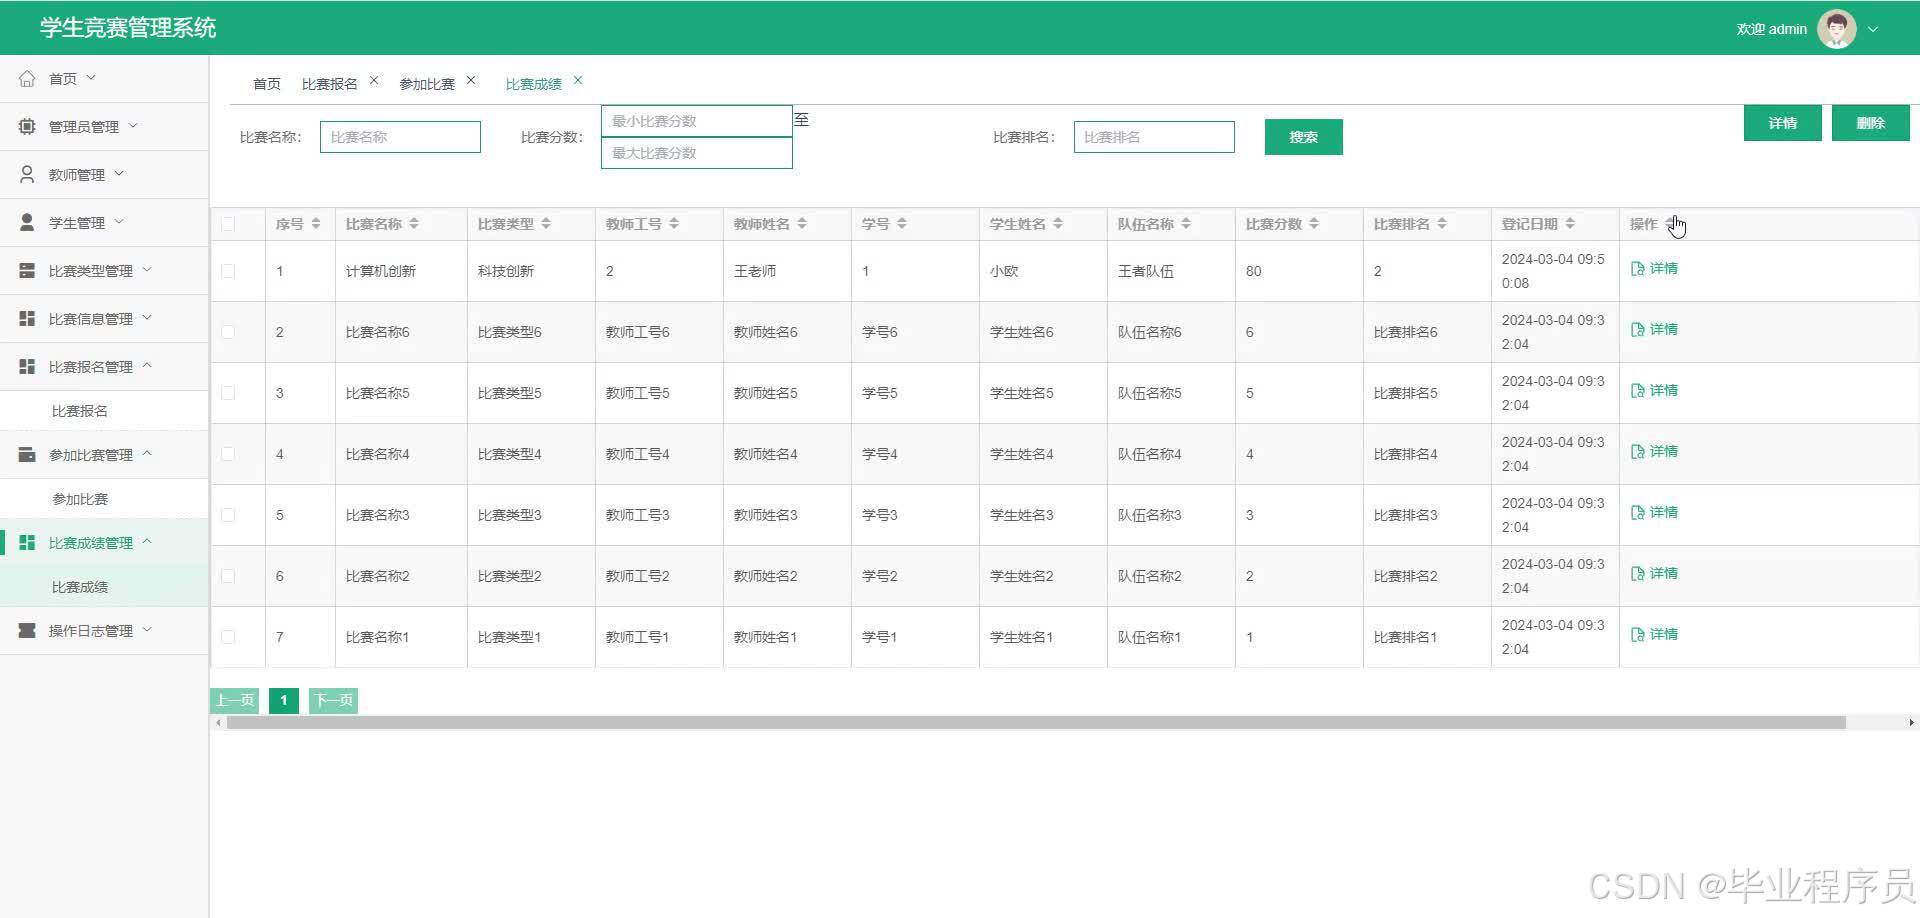The image size is (1920, 918).
Task: Open 比赛成绩 sidebar submenu item
Action: click(104, 587)
